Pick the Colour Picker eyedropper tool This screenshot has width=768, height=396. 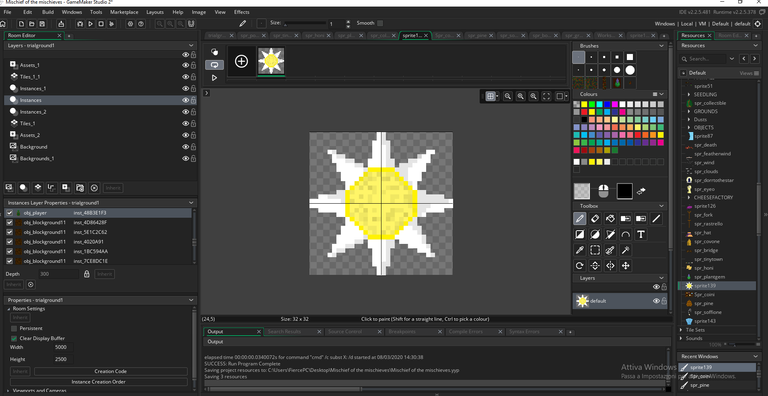579,250
